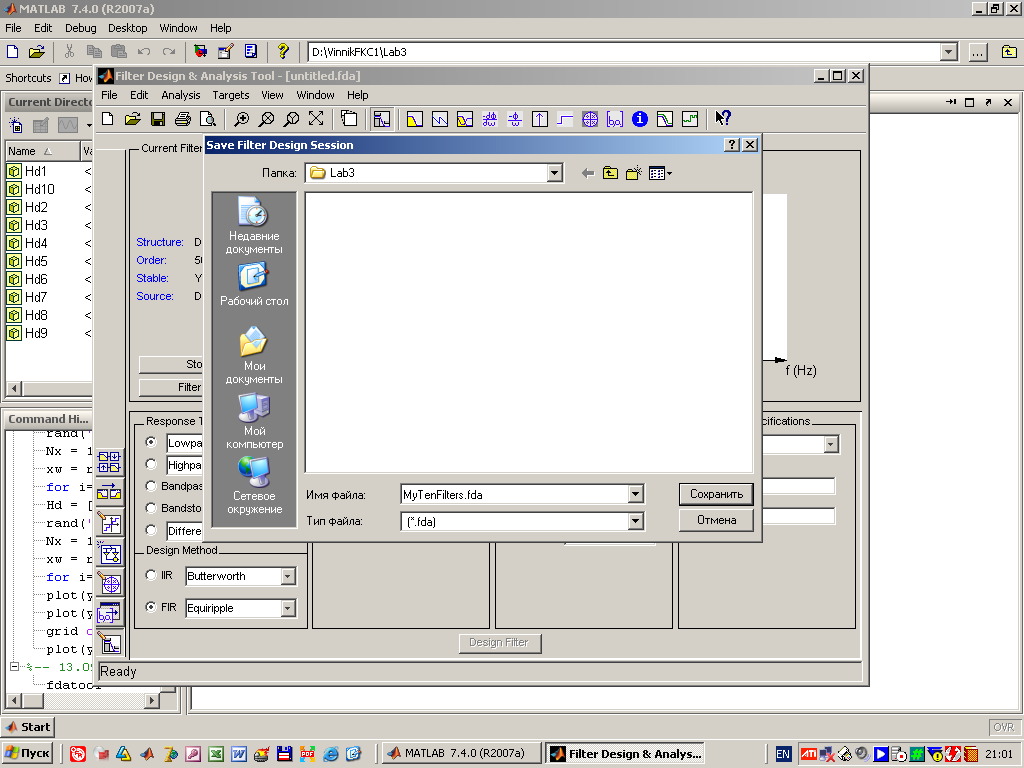This screenshot has height=768, width=1024.
Task: Click file name field MyTenFilters.fda
Action: [x=515, y=494]
